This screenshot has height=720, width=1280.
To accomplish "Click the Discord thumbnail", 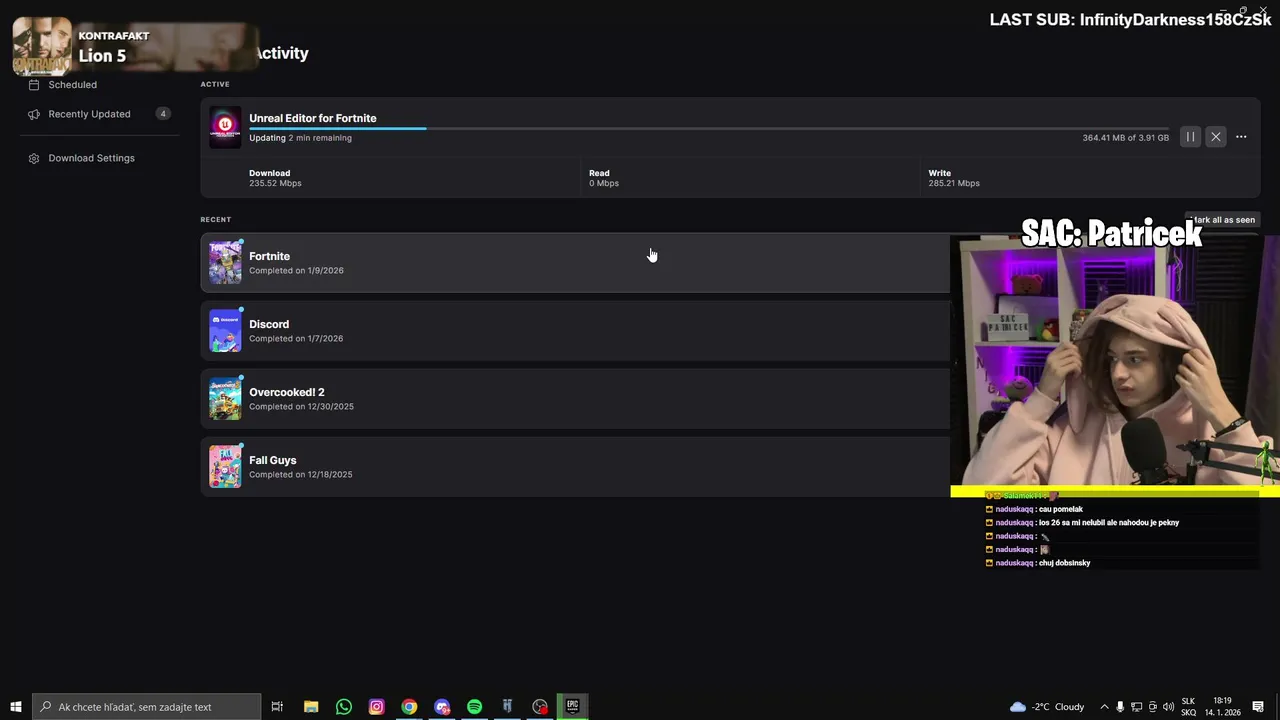I will click(225, 331).
